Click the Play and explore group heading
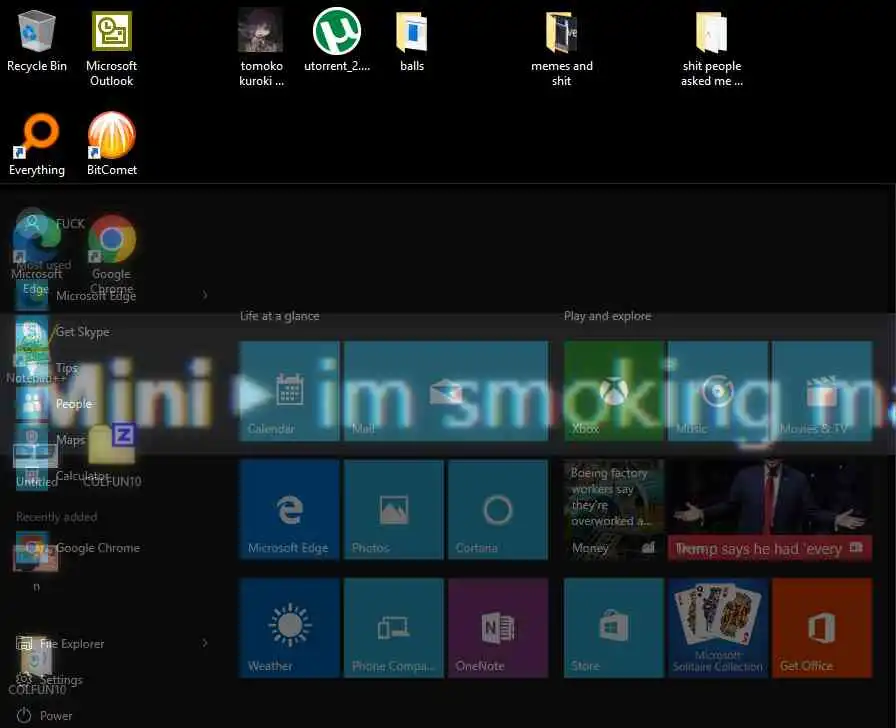Viewport: 896px width, 728px height. pos(607,316)
